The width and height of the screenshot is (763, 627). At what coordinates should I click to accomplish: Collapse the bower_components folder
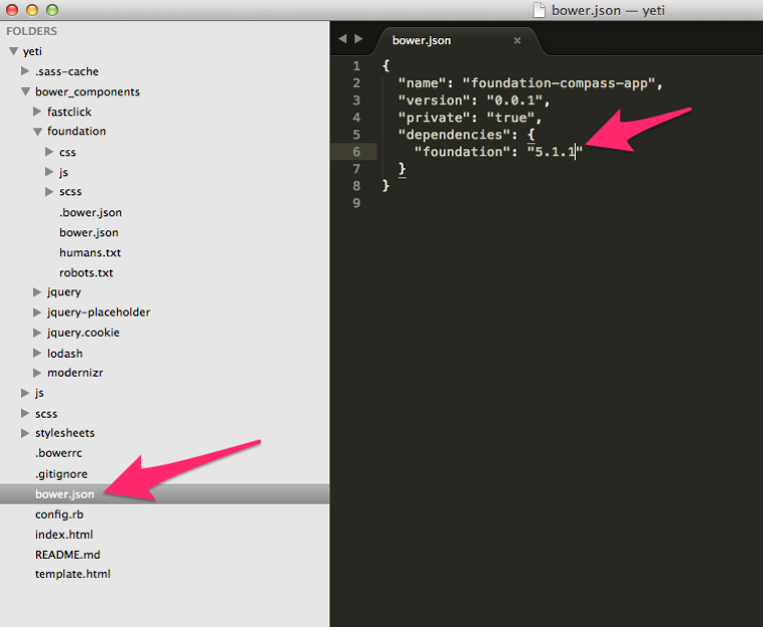click(x=25, y=91)
